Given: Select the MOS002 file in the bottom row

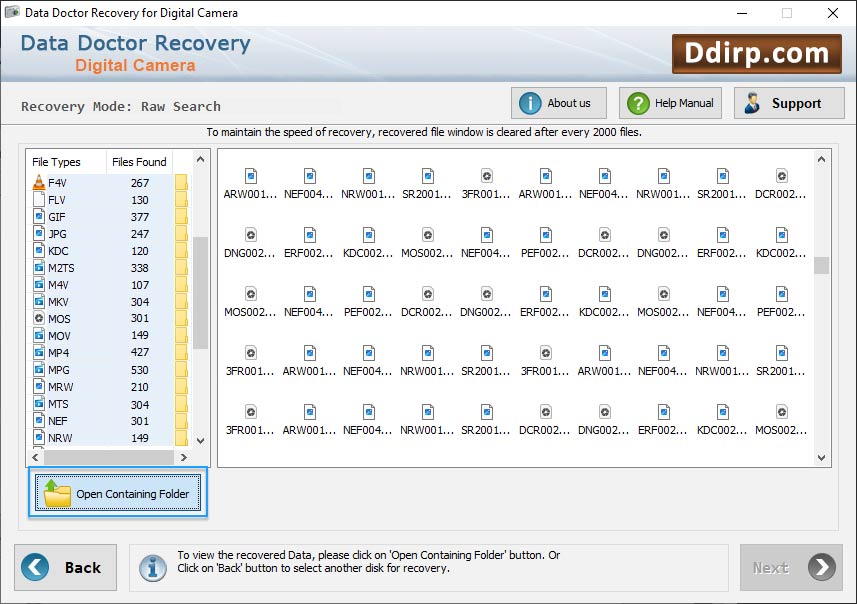Looking at the screenshot, I should (x=780, y=420).
